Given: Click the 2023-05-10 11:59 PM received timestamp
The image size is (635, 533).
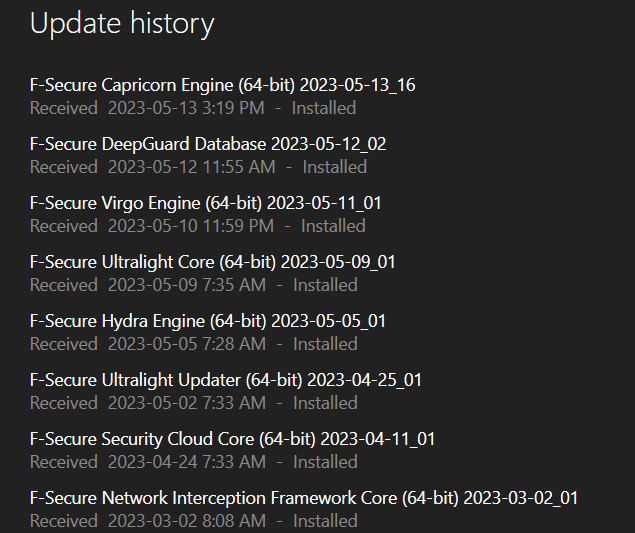Looking at the screenshot, I should pos(190,226).
